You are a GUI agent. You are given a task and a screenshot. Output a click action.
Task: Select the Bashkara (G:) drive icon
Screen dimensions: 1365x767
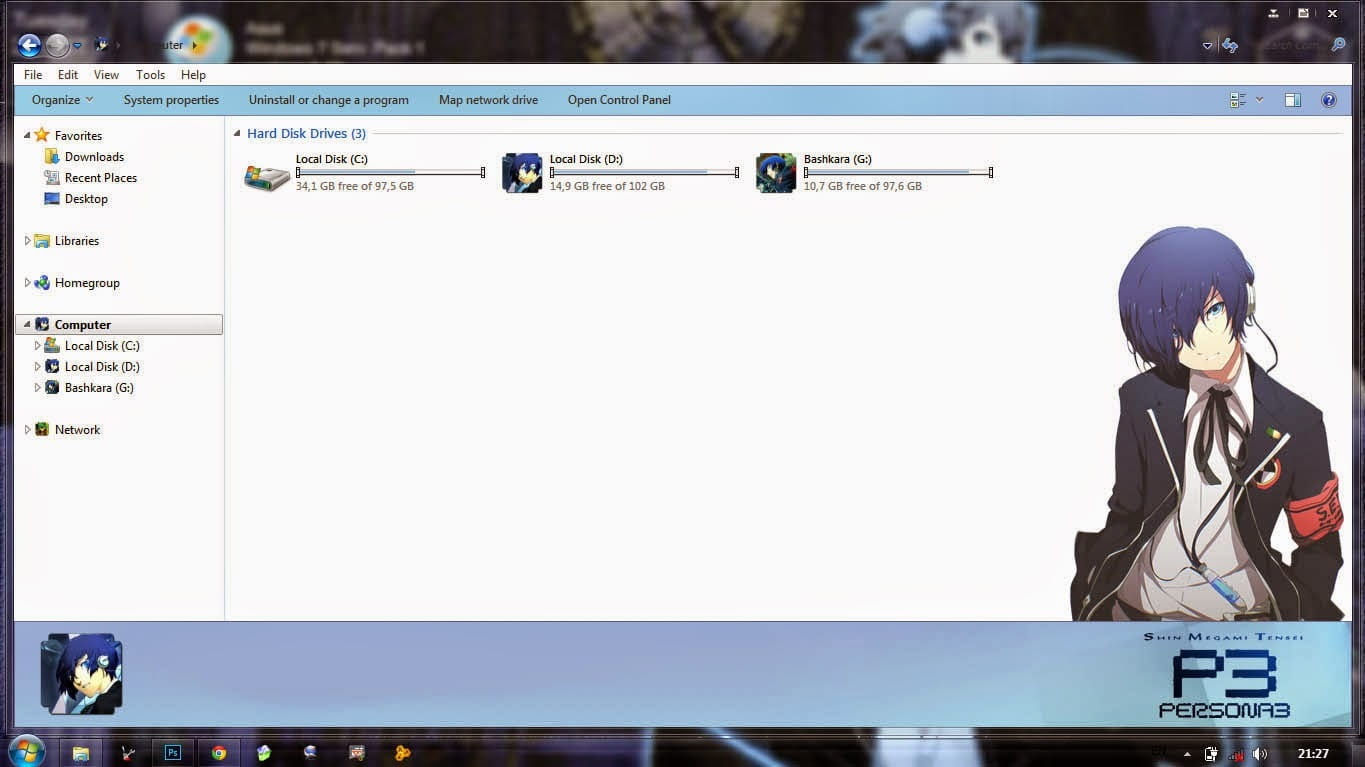click(776, 173)
